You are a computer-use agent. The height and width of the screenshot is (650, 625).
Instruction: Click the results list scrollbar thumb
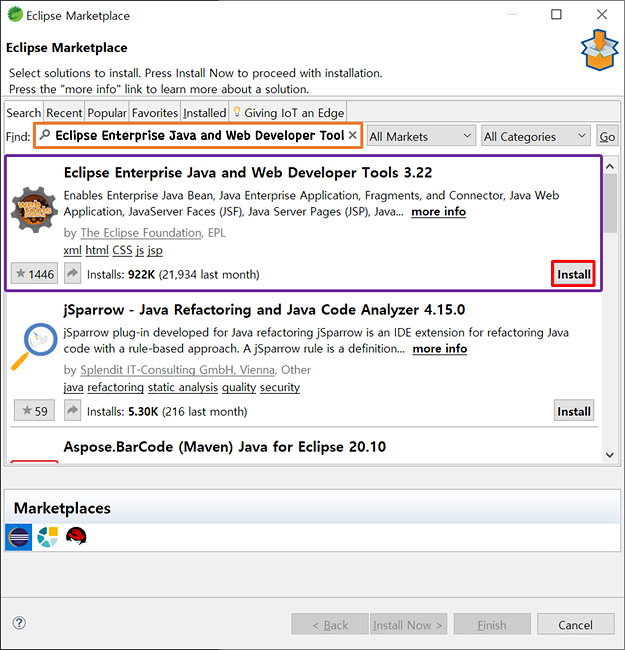(610, 203)
